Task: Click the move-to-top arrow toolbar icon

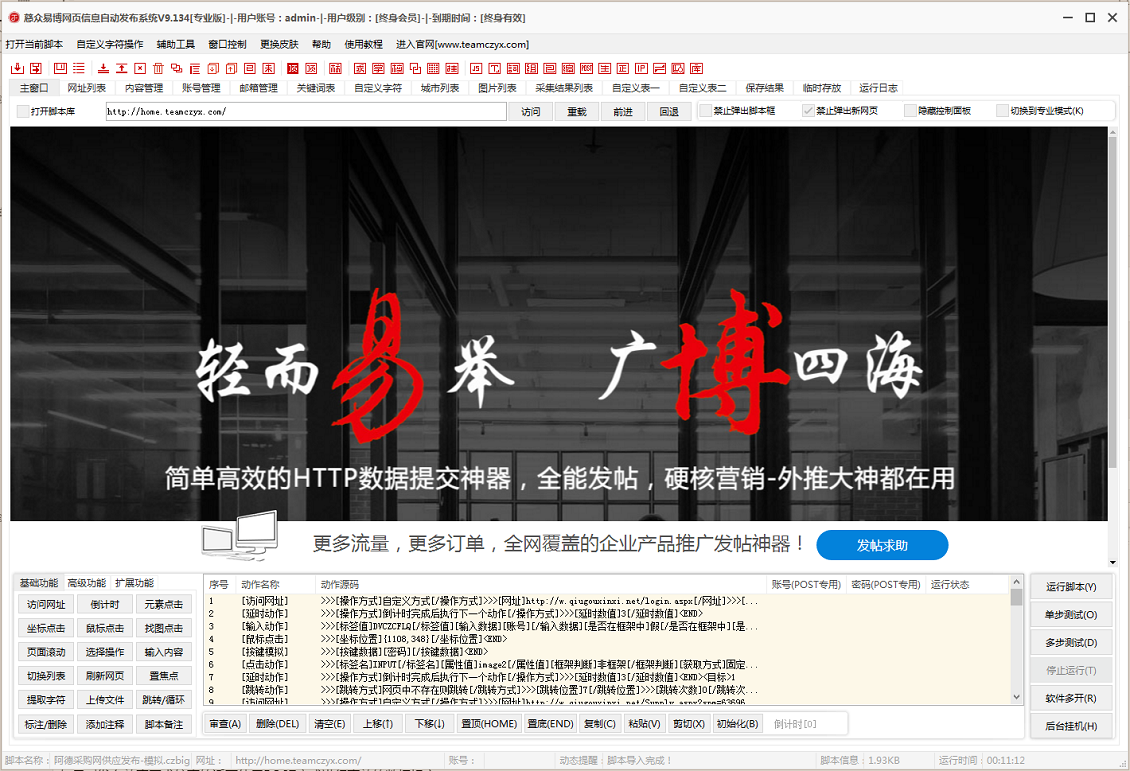Action: tap(121, 68)
